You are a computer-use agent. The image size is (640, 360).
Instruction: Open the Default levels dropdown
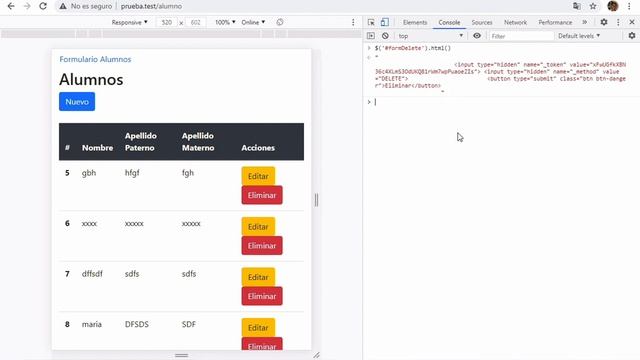[579, 36]
